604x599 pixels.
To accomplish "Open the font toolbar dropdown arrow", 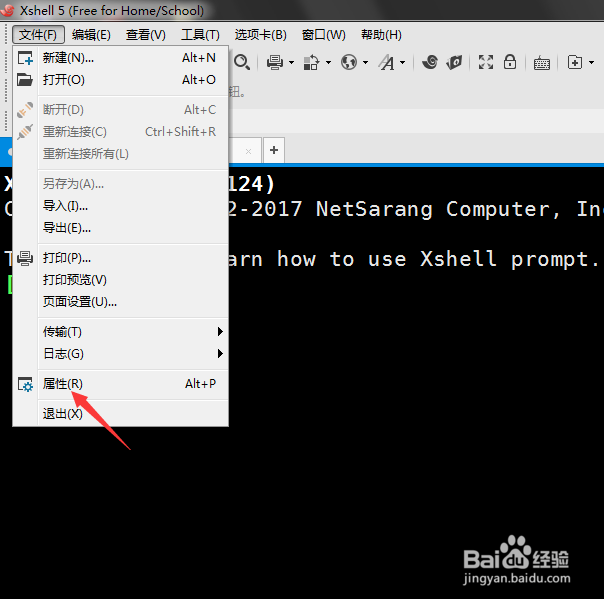I will (403, 62).
